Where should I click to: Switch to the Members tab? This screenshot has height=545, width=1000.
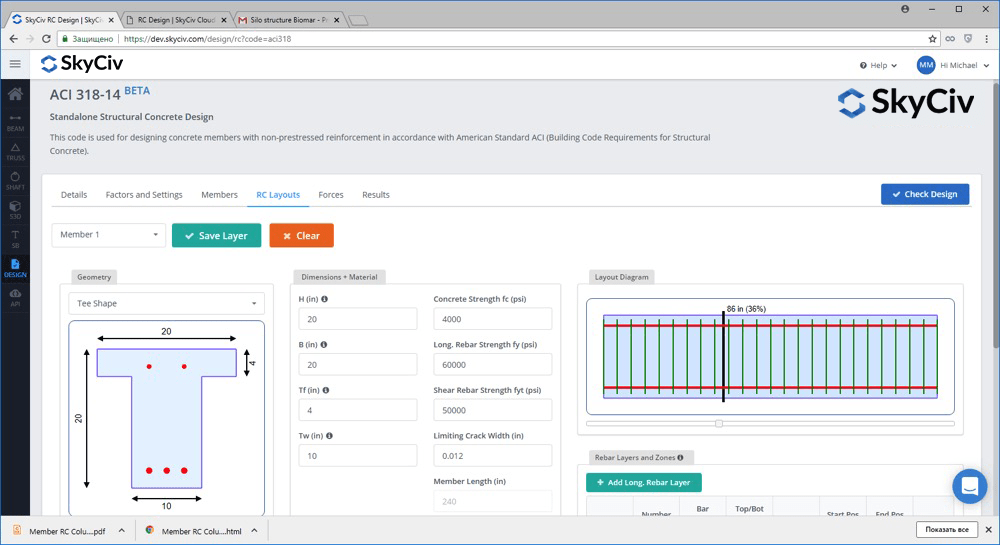(219, 195)
